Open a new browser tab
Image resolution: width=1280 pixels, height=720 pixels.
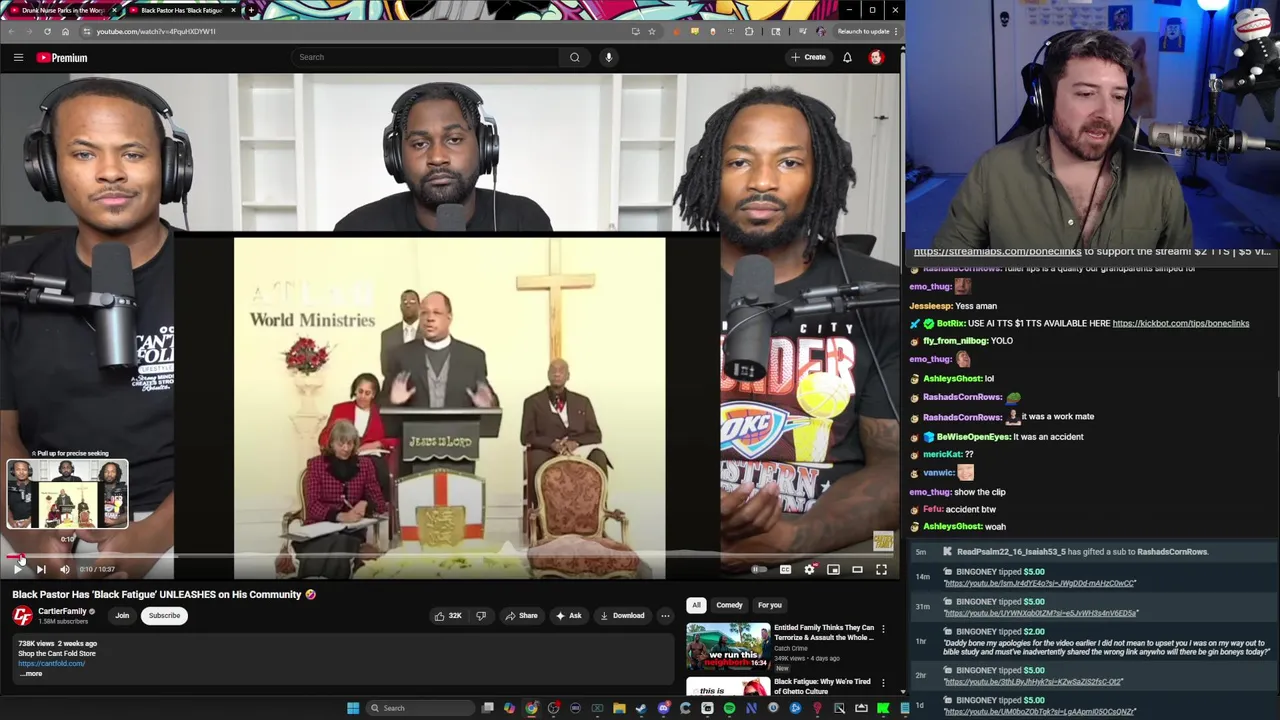click(250, 10)
